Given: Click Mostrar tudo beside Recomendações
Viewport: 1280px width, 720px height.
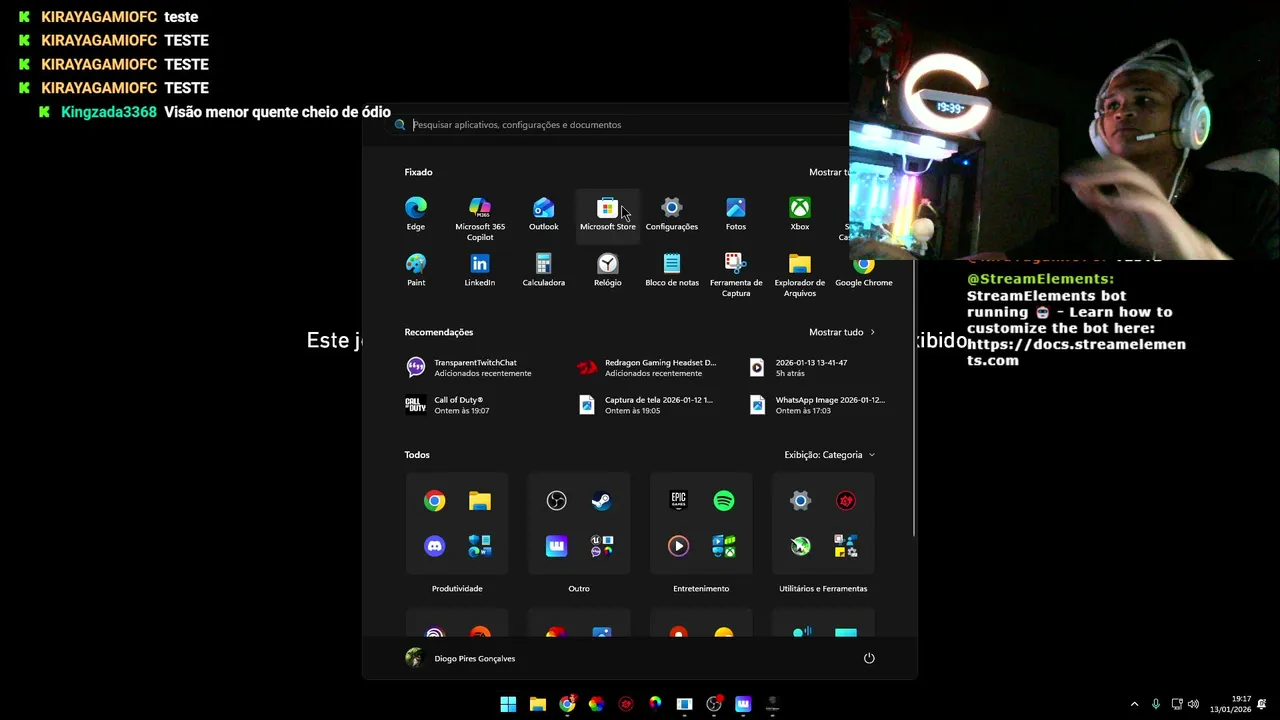Looking at the screenshot, I should coord(842,332).
